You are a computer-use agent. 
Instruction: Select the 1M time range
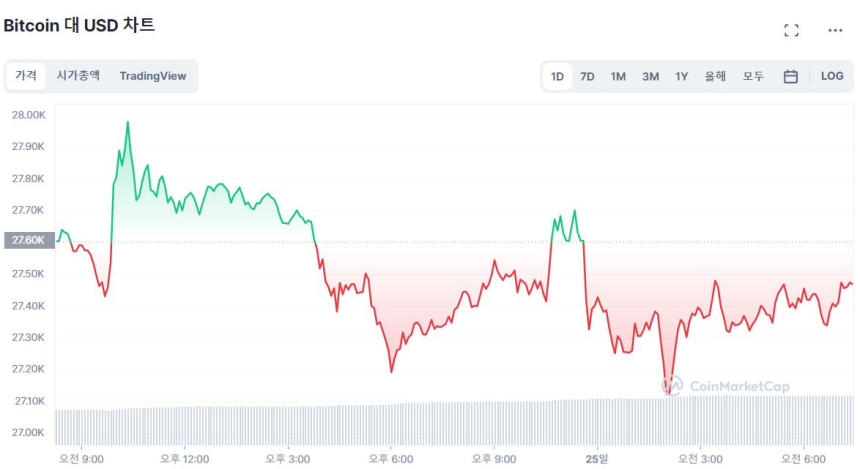point(618,76)
